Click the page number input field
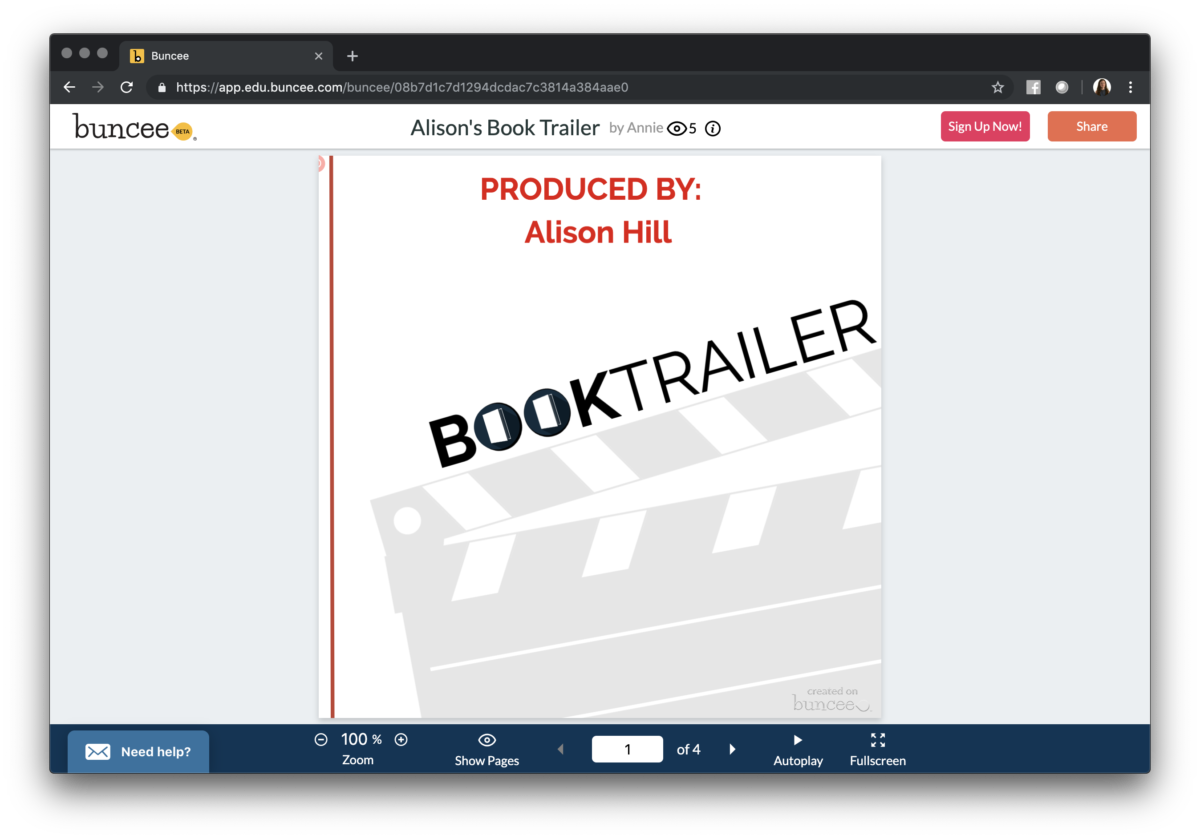This screenshot has height=839, width=1200. pos(627,749)
